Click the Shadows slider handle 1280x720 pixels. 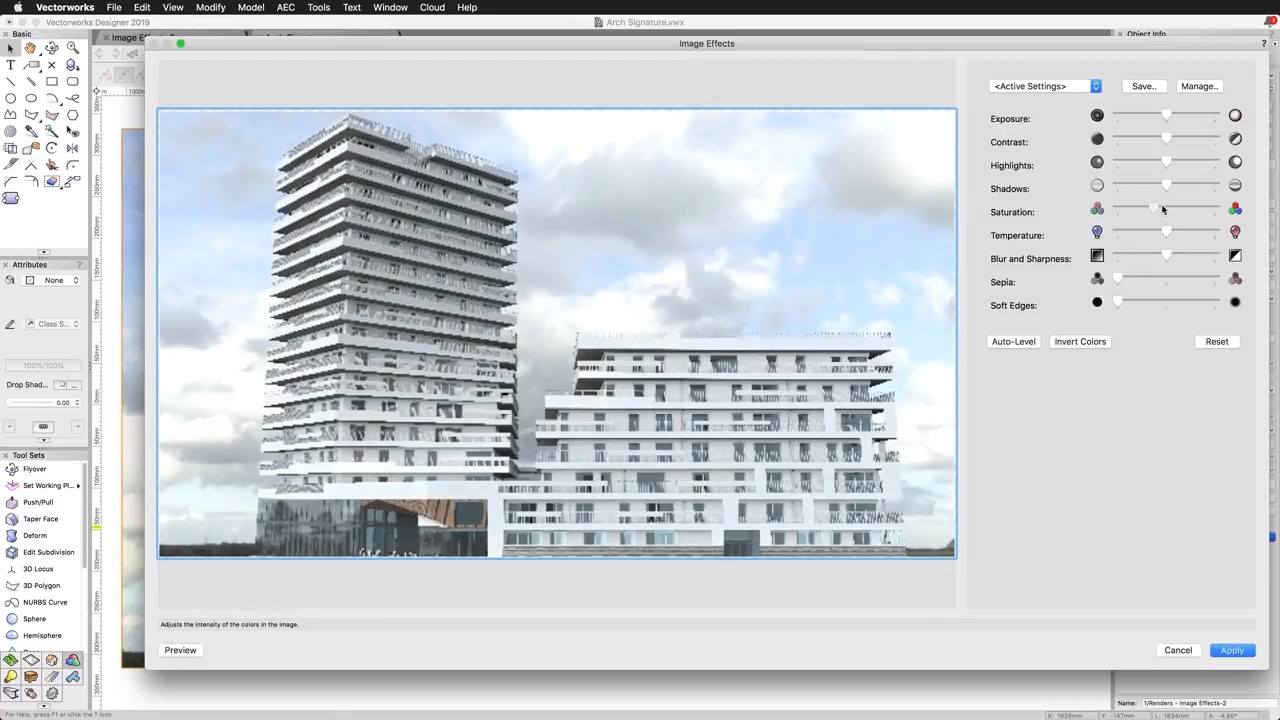1166,185
